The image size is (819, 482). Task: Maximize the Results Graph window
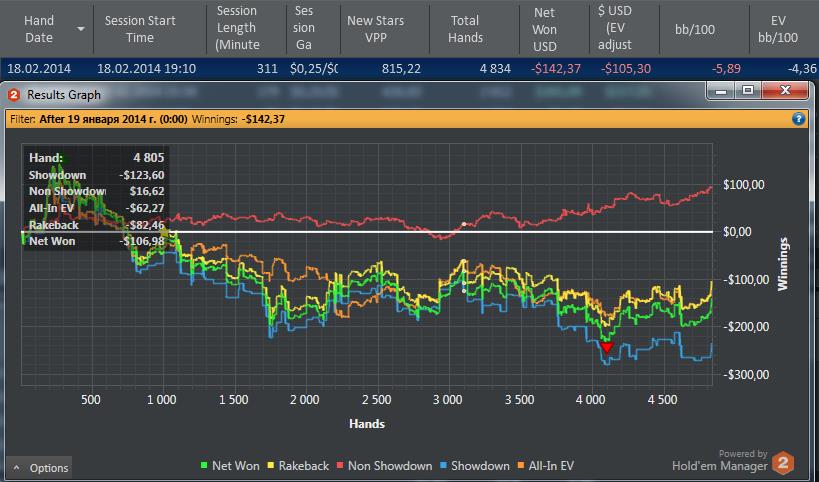tap(747, 90)
